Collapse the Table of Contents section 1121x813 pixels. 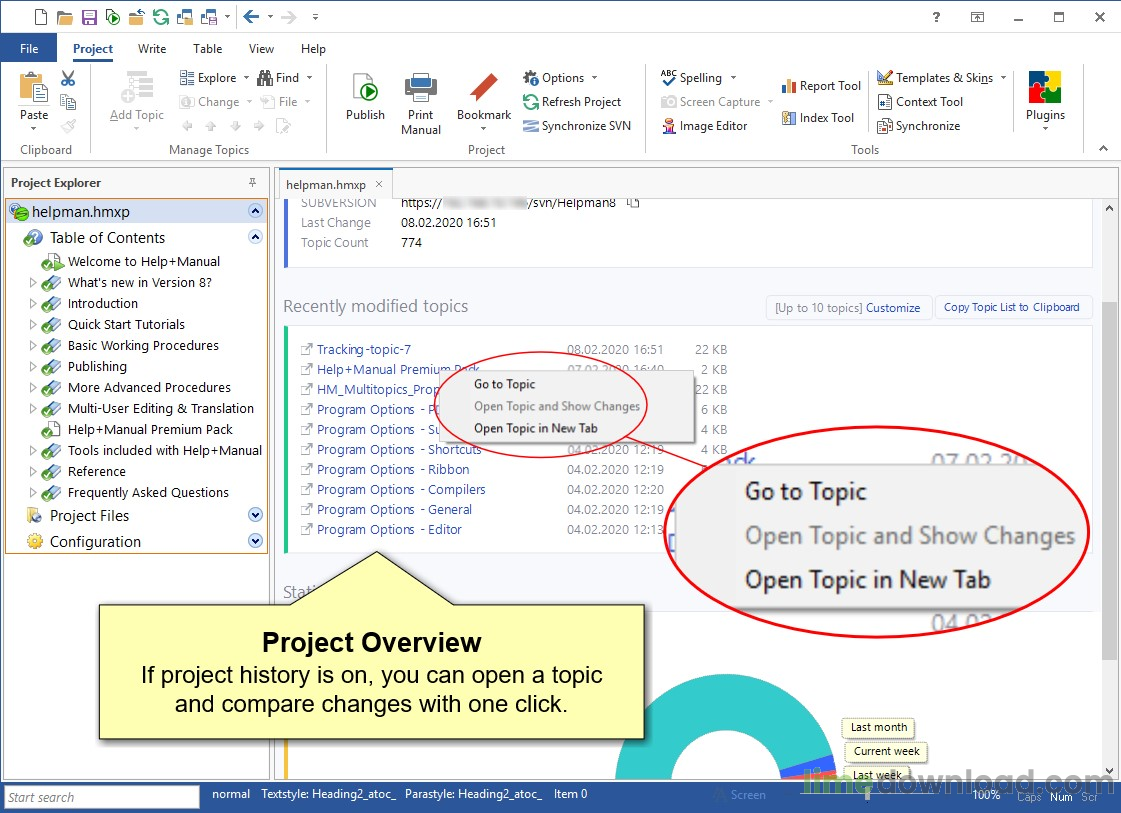[255, 237]
